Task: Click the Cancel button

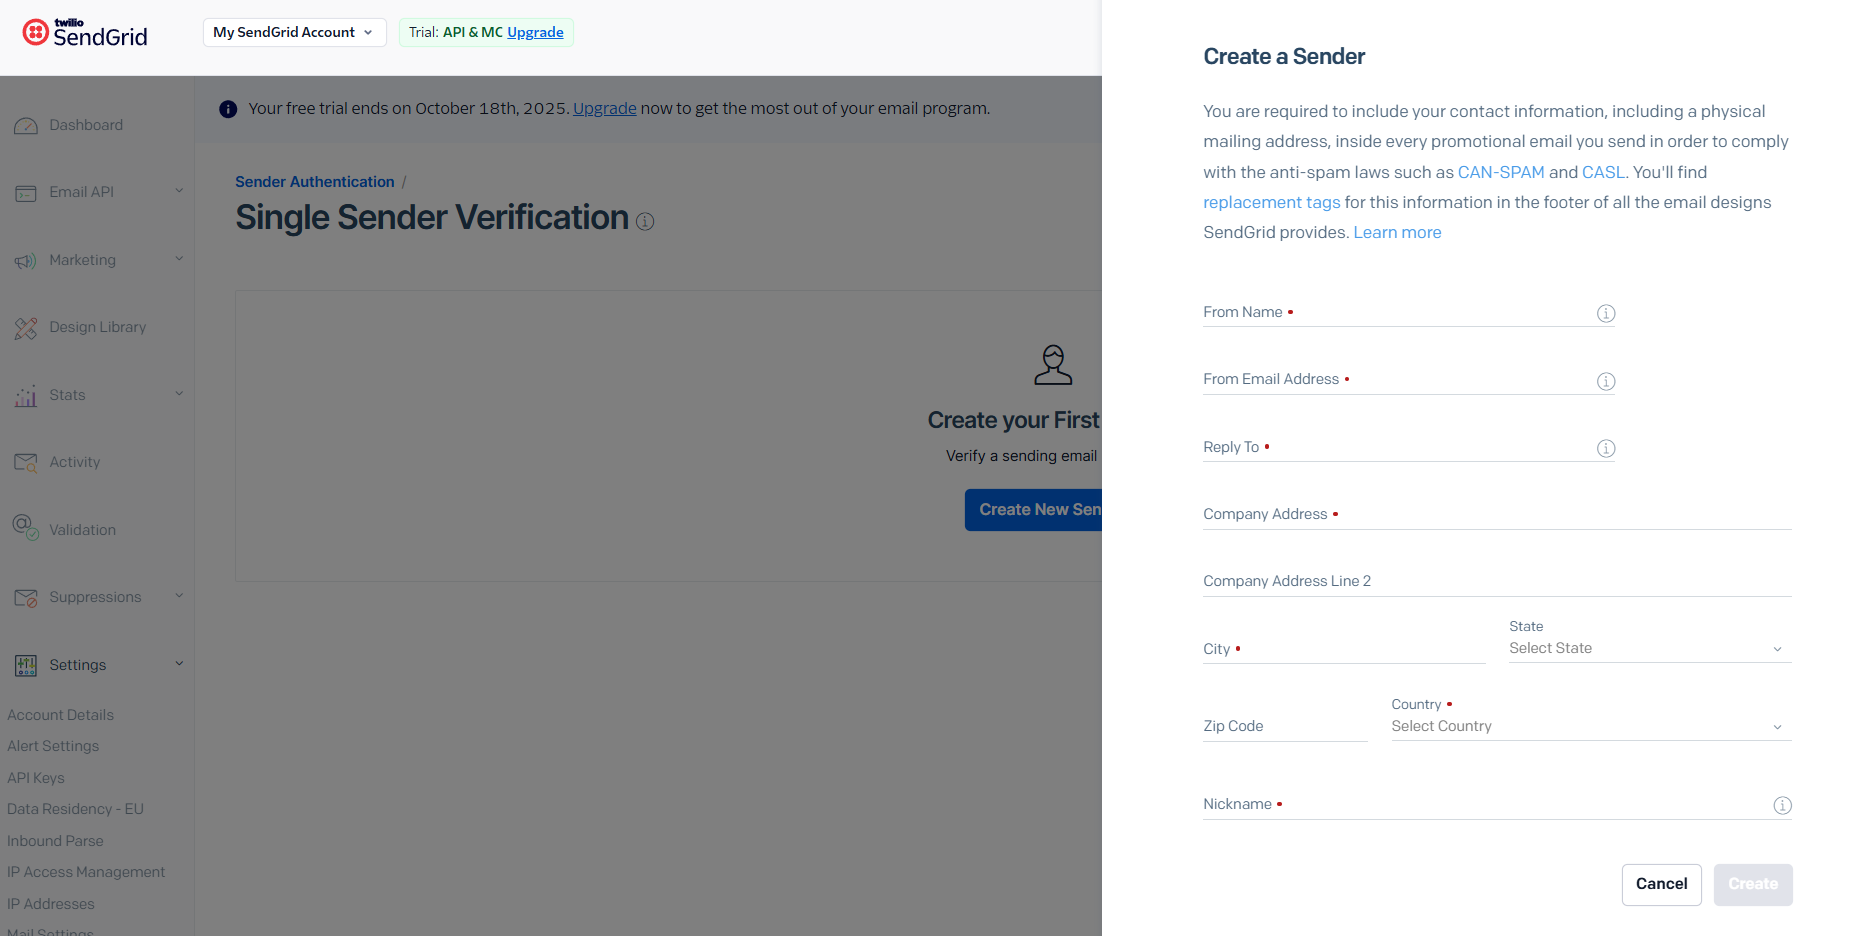Action: tap(1661, 885)
